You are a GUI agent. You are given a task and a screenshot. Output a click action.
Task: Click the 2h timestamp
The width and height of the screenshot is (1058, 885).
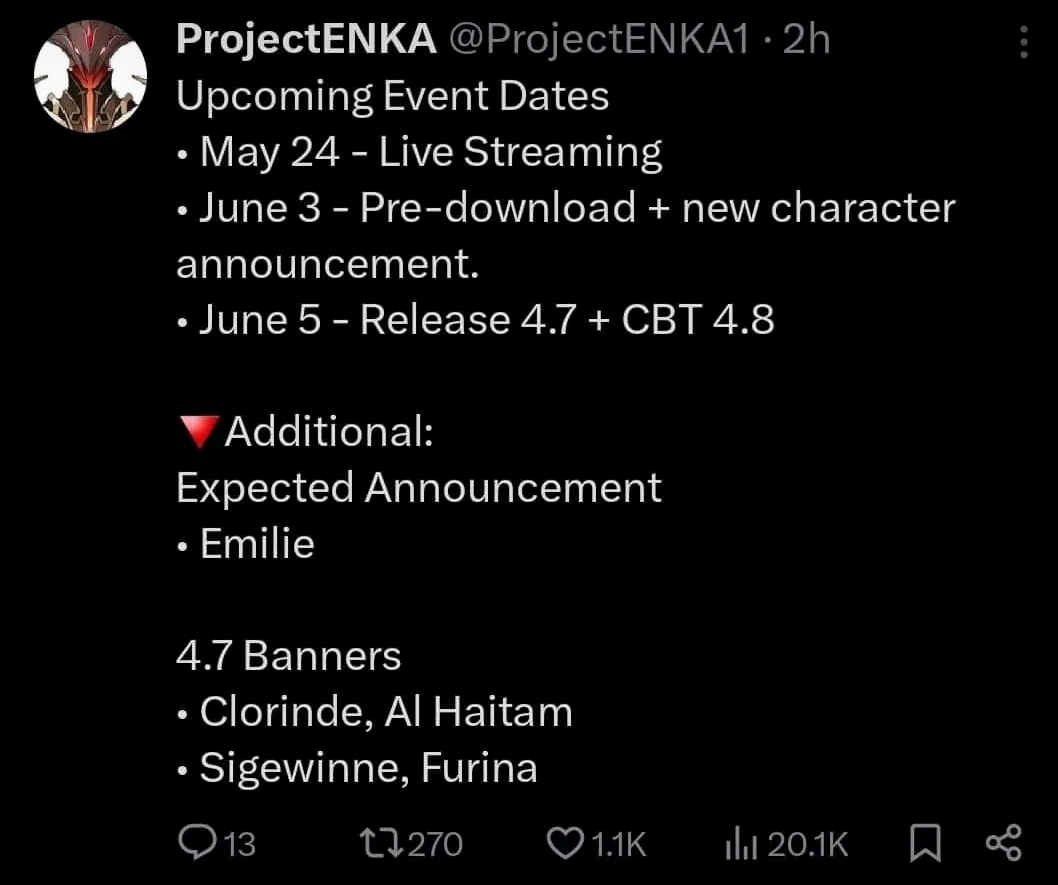pos(806,40)
